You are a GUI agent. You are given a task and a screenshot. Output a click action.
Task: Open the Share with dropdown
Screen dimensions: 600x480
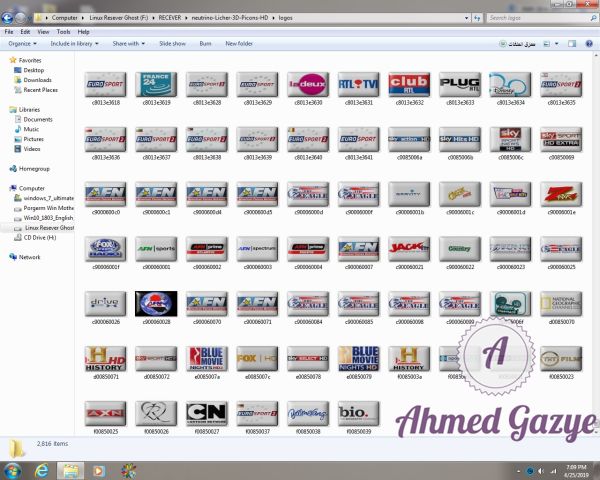coord(129,44)
